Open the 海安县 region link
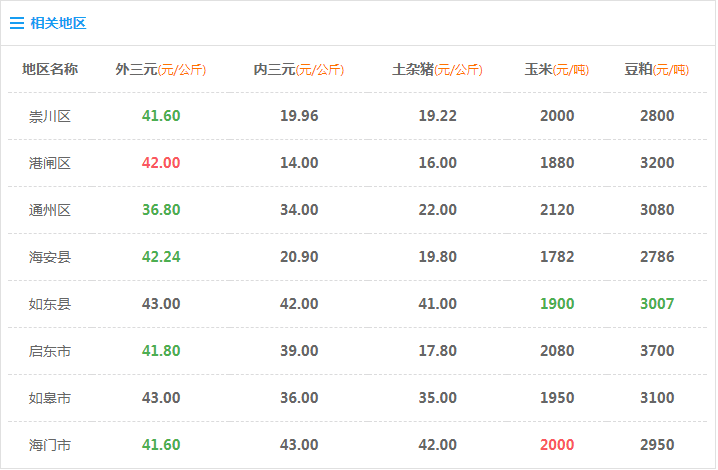This screenshot has width=718, height=470. (x=50, y=257)
